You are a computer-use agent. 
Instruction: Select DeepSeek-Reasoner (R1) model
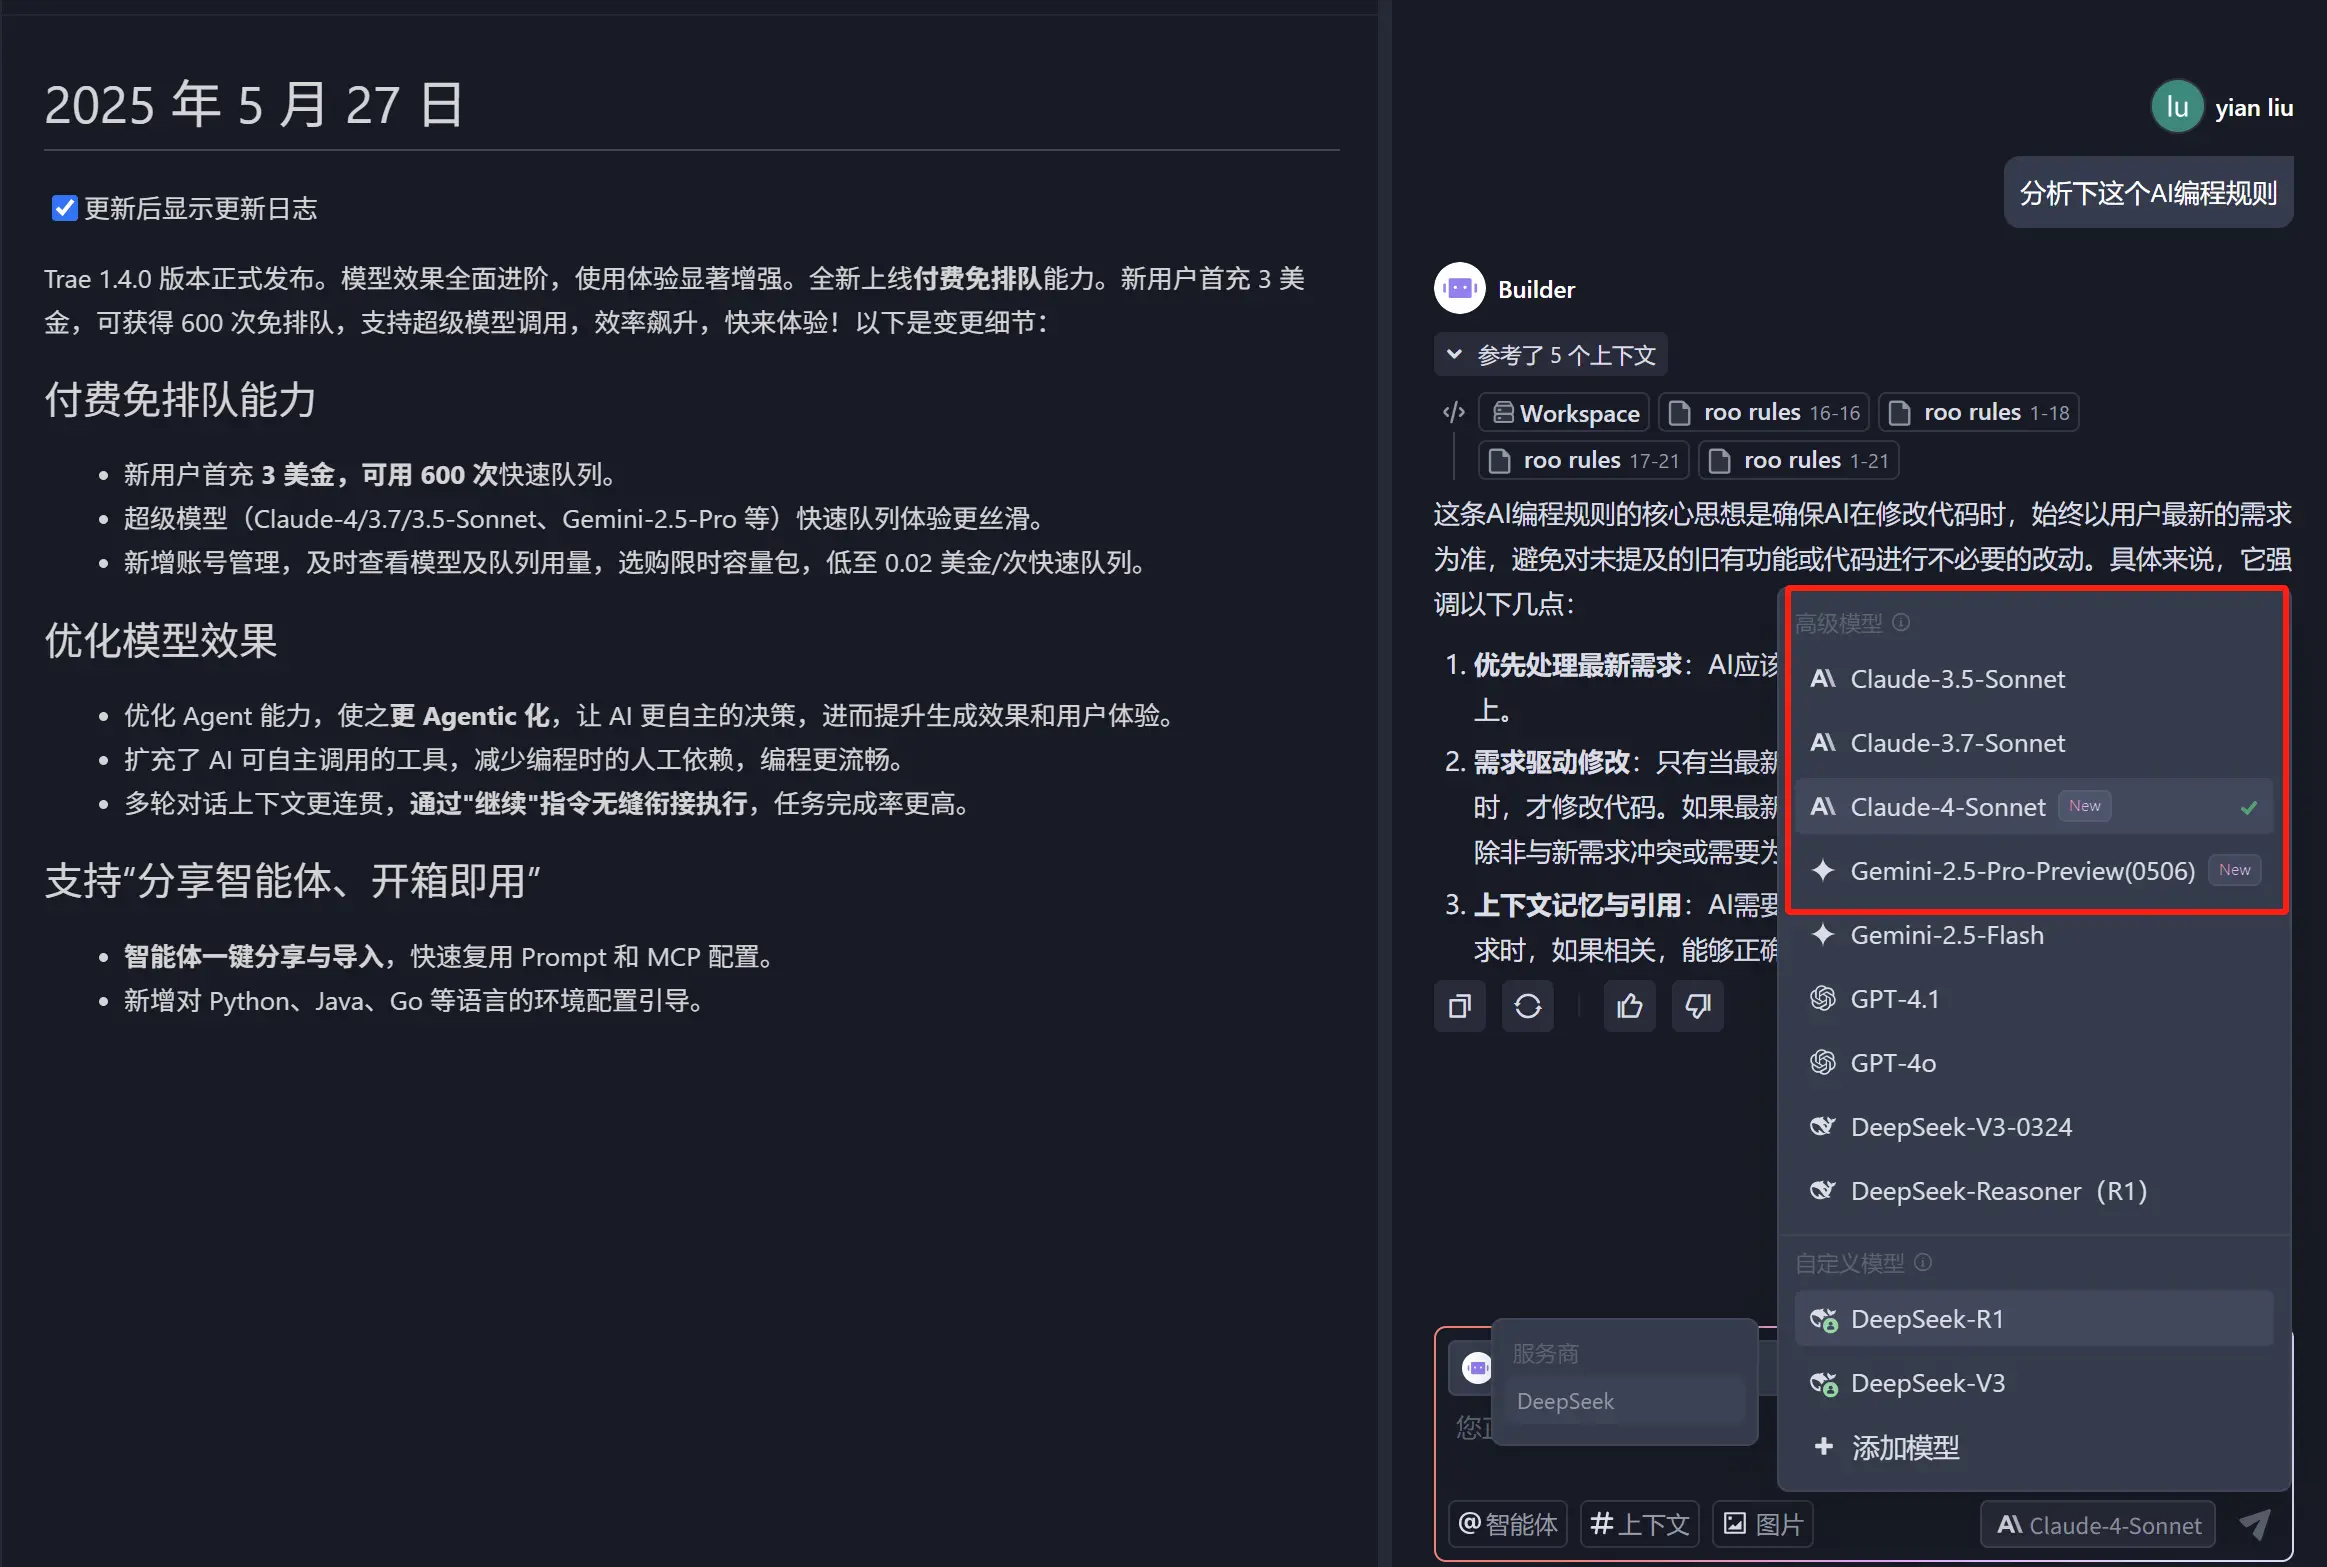(2034, 1191)
